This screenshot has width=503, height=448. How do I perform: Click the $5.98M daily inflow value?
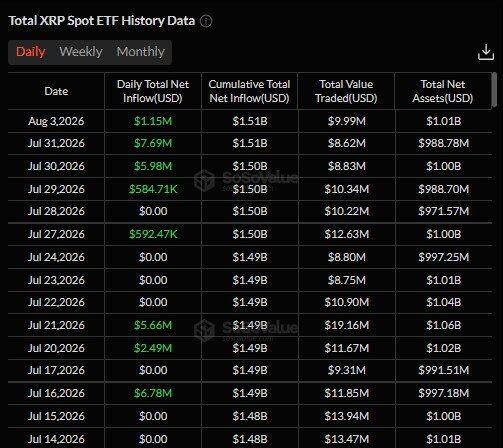click(x=153, y=166)
